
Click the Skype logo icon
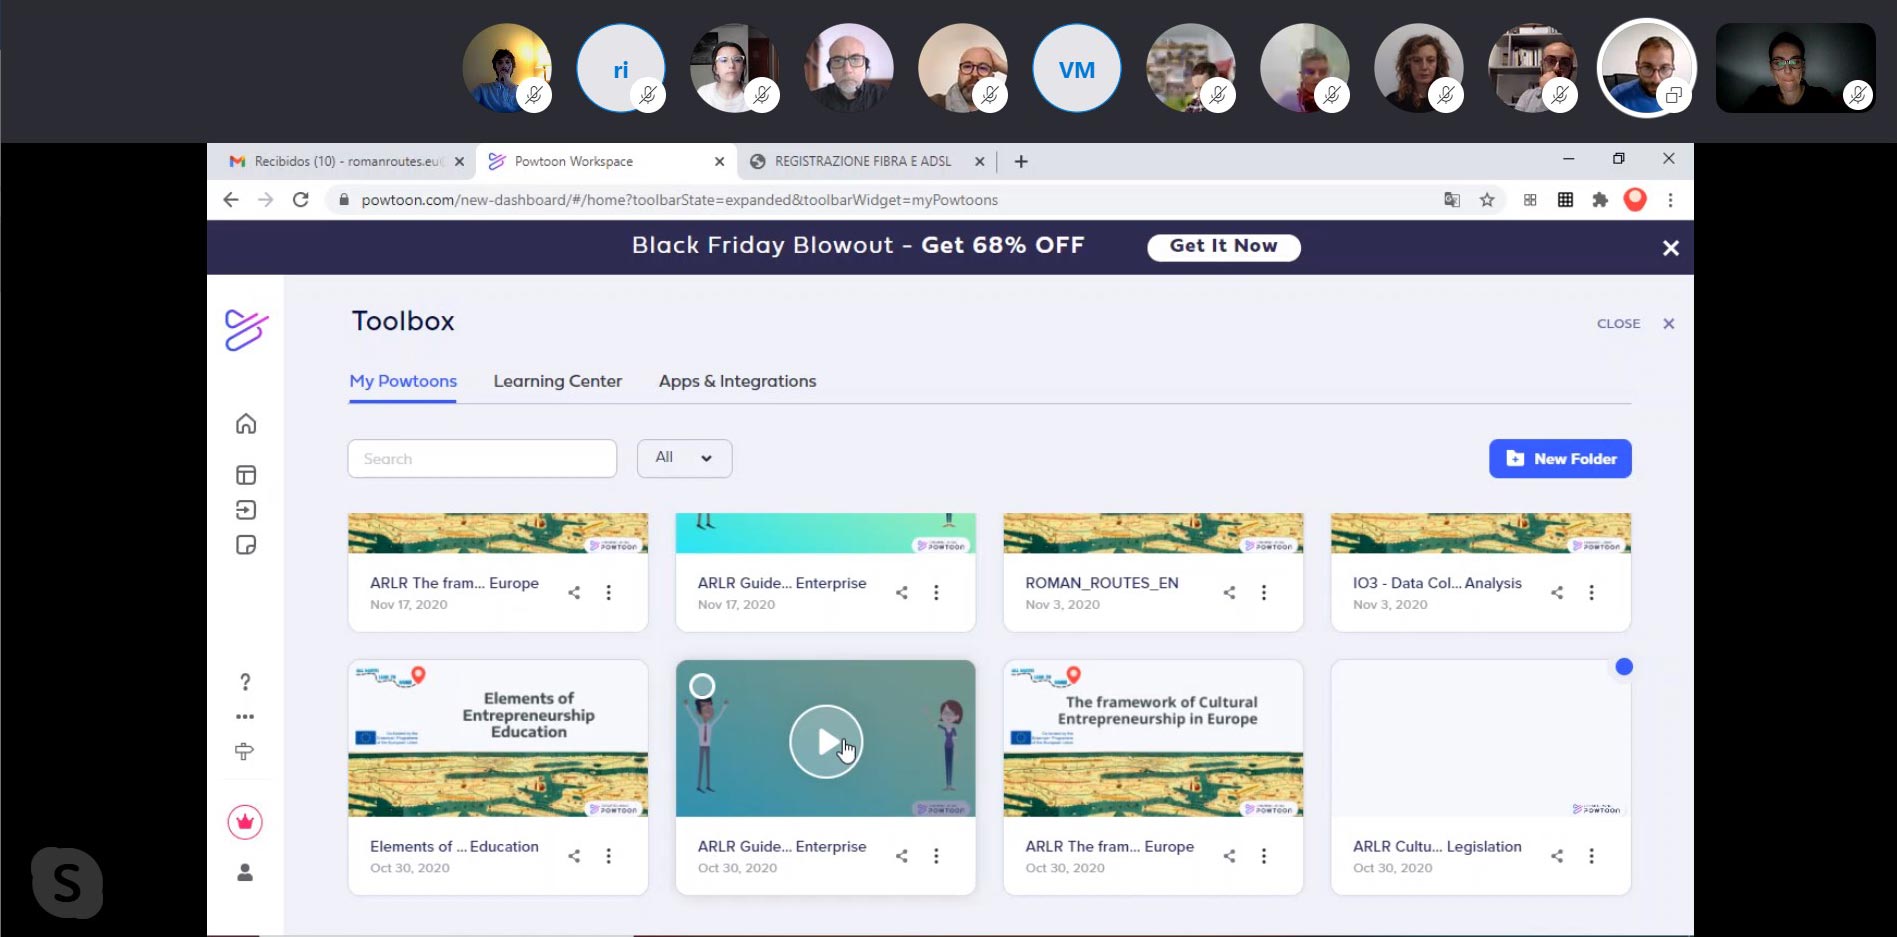point(67,883)
